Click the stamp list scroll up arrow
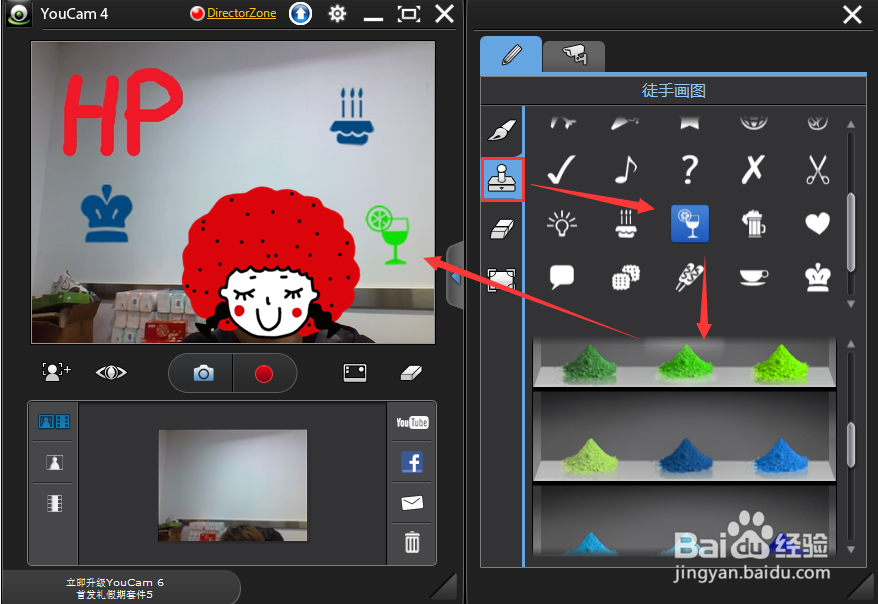The image size is (878, 604). point(851,124)
